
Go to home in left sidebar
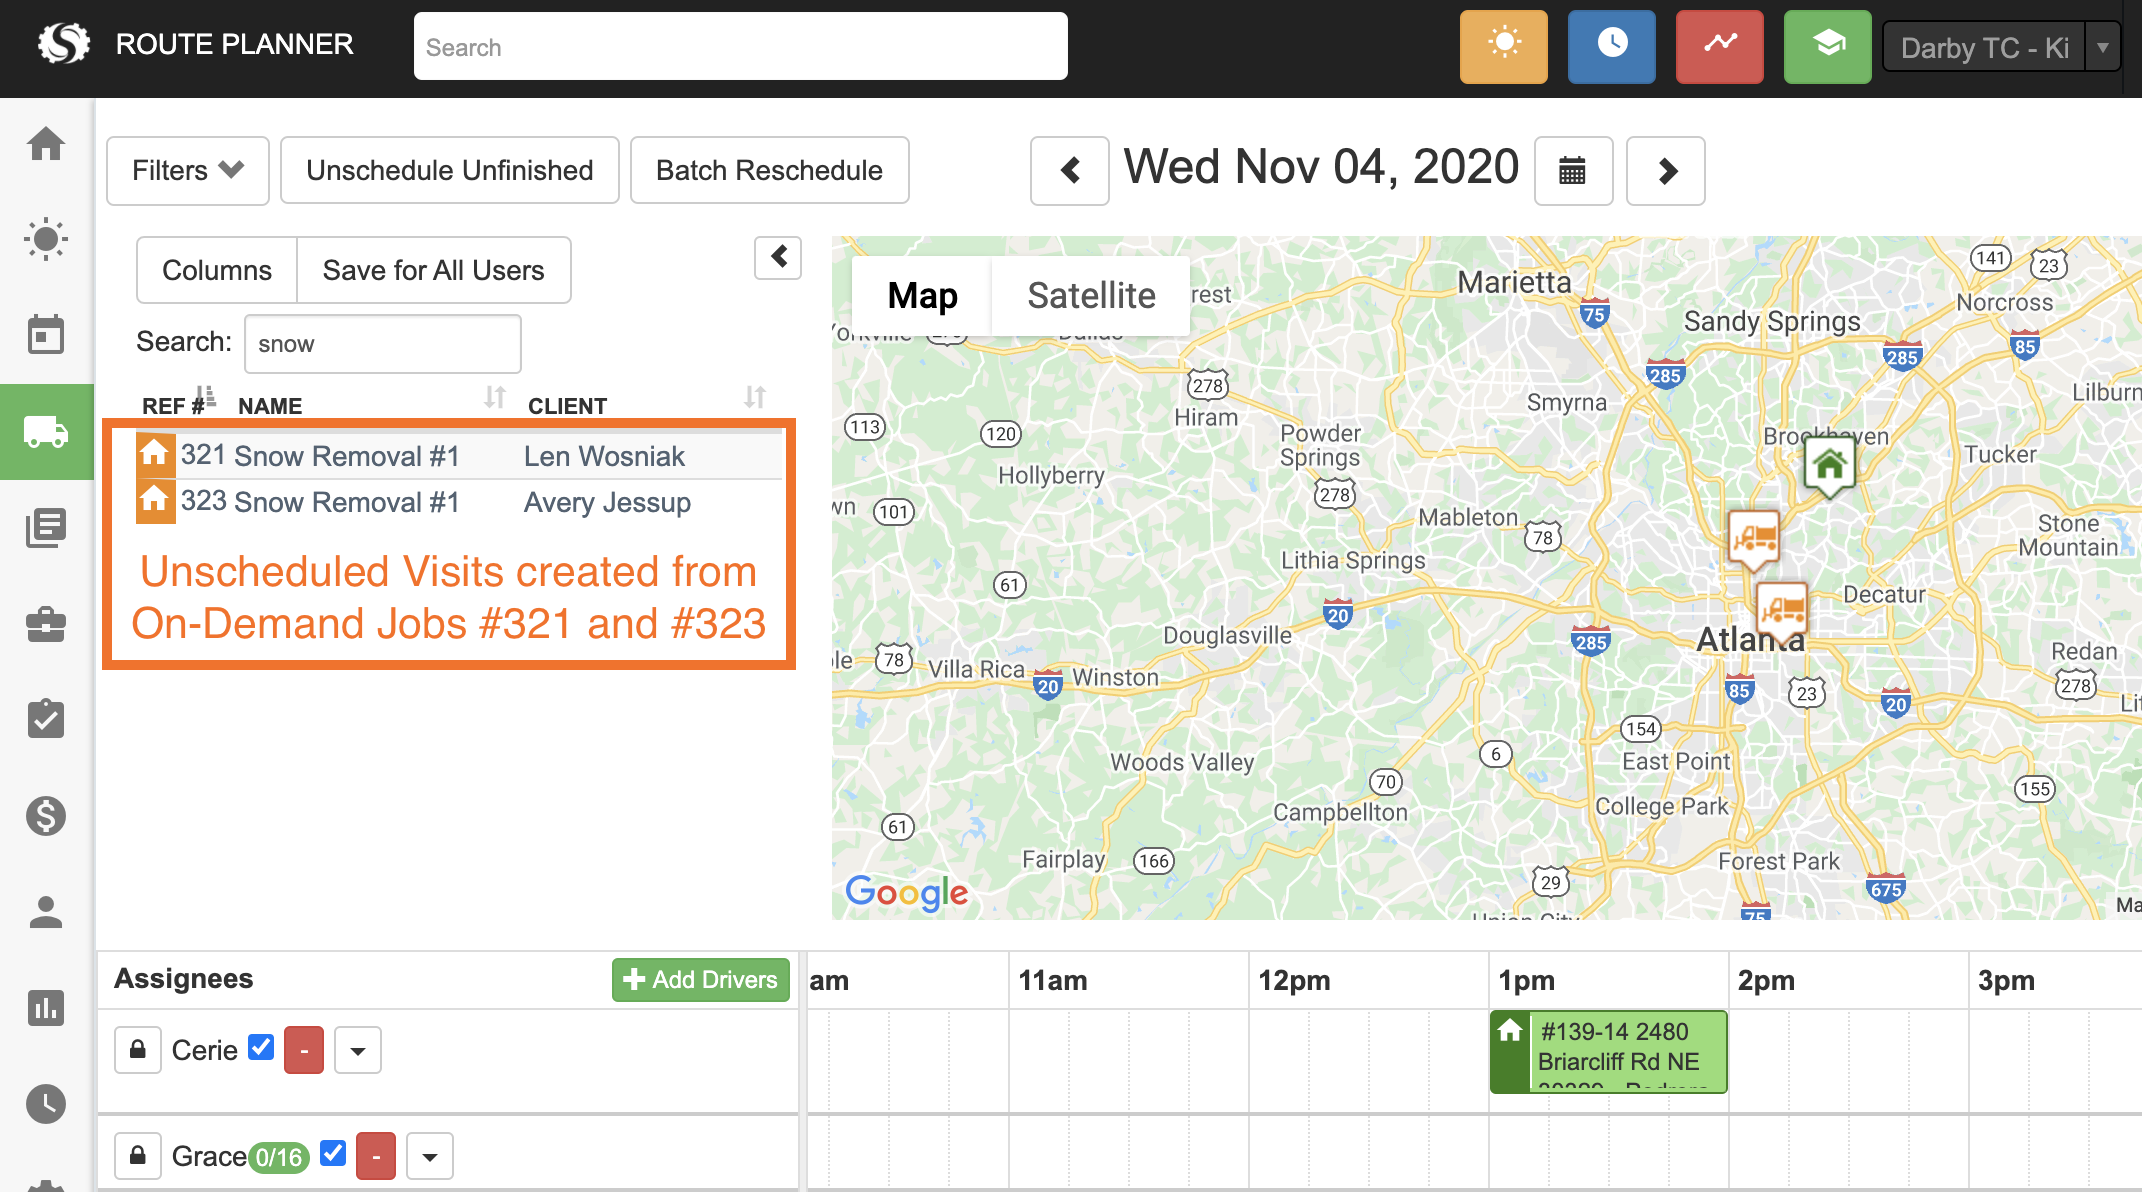[46, 144]
